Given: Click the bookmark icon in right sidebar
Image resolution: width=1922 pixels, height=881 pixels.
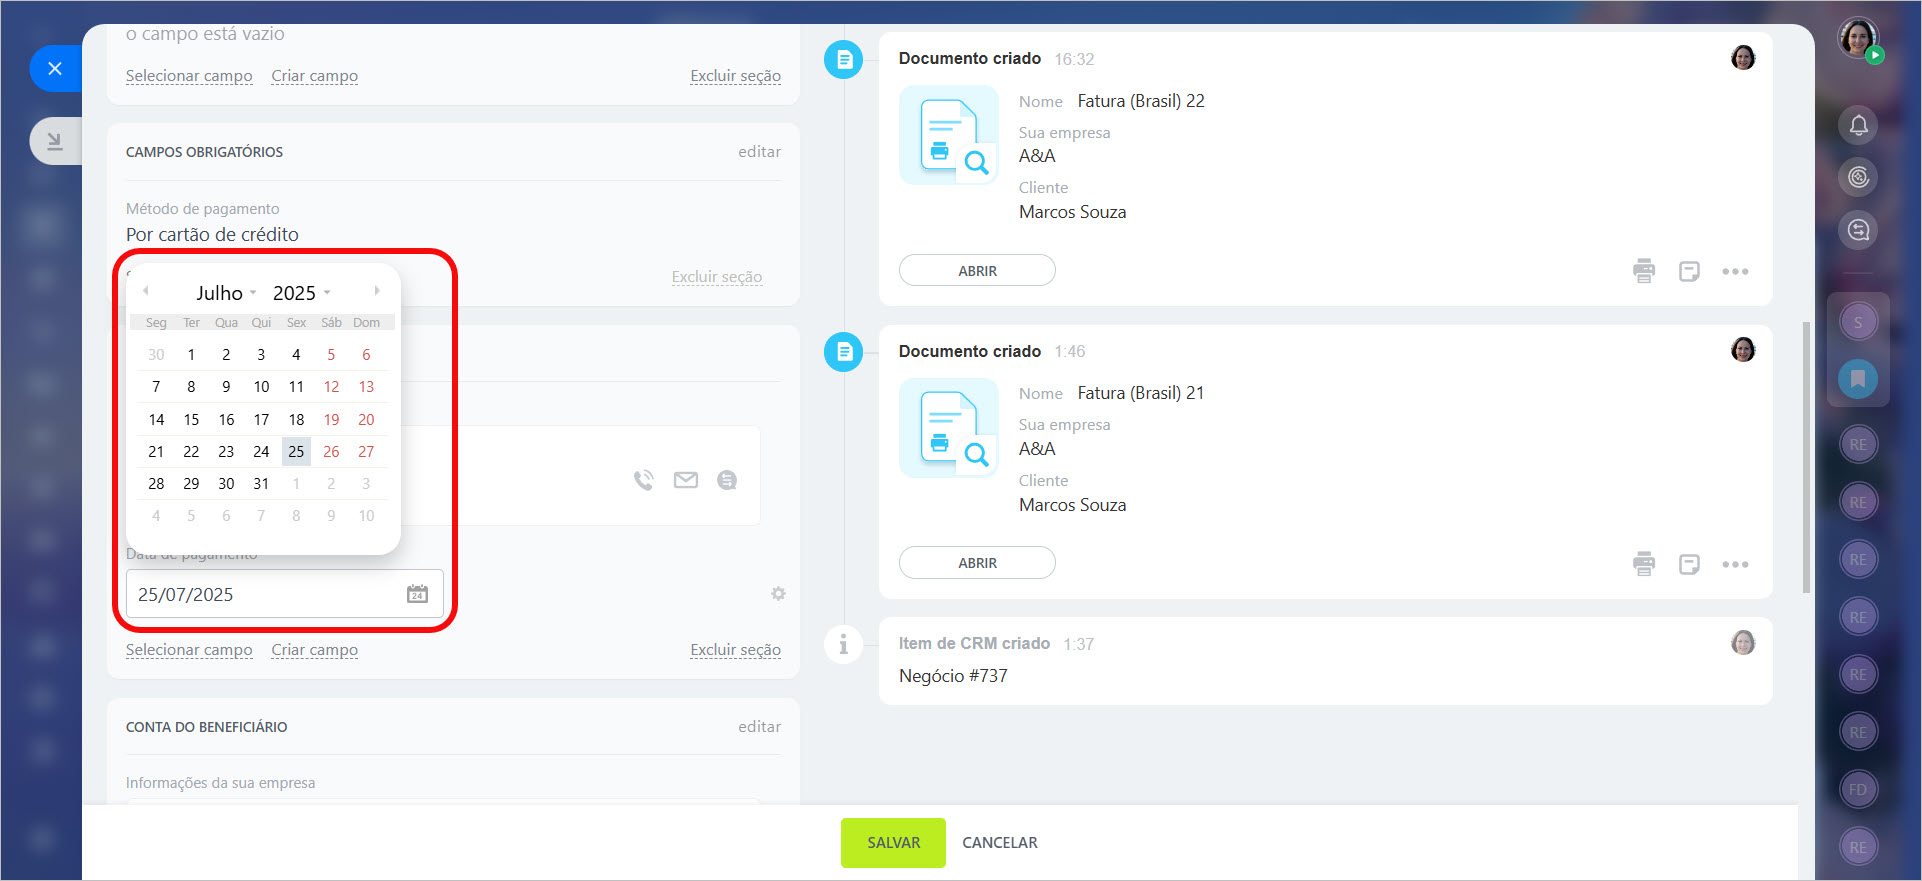Looking at the screenshot, I should [1858, 379].
